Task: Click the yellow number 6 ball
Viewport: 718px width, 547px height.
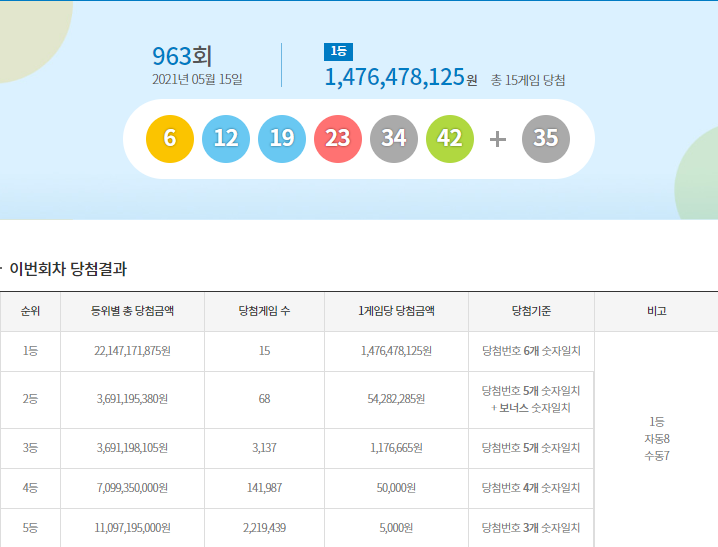Action: [x=170, y=139]
